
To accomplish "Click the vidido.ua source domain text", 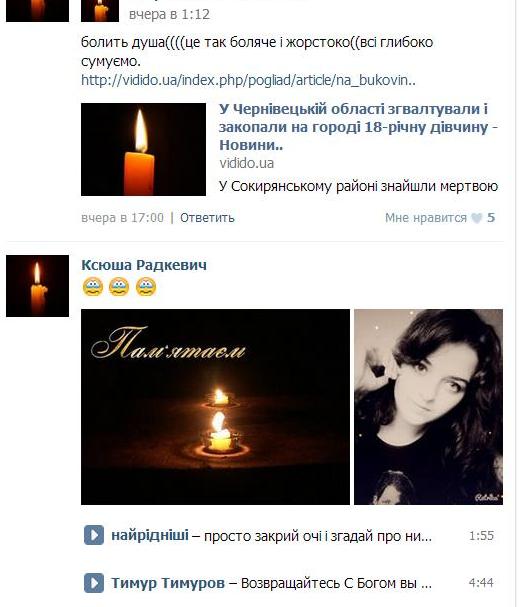I will (247, 163).
